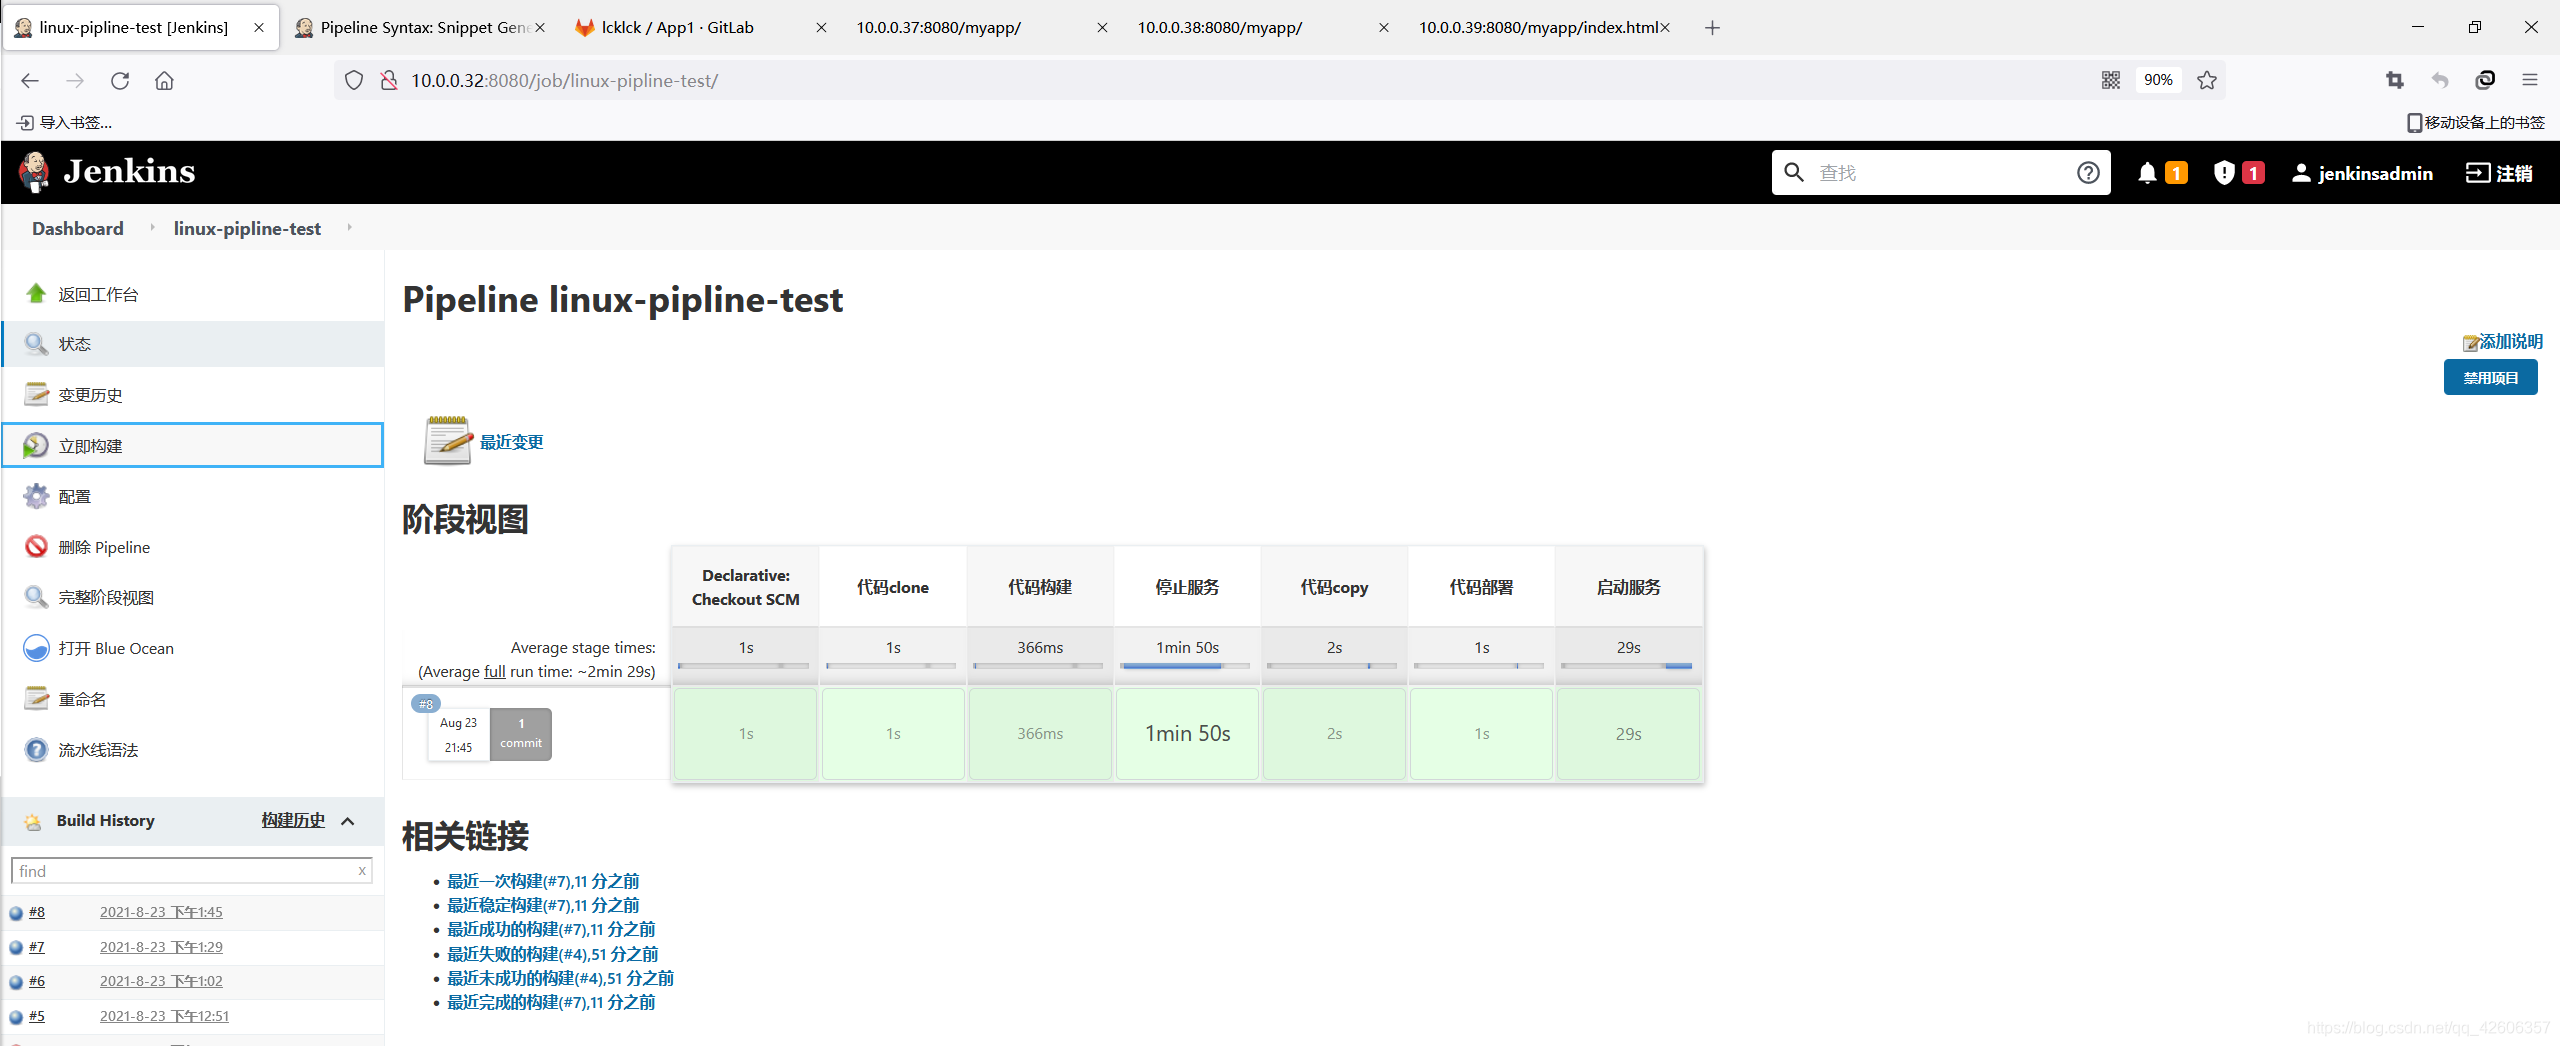
Task: Click the status ball icon for build #8
Action: [x=16, y=913]
